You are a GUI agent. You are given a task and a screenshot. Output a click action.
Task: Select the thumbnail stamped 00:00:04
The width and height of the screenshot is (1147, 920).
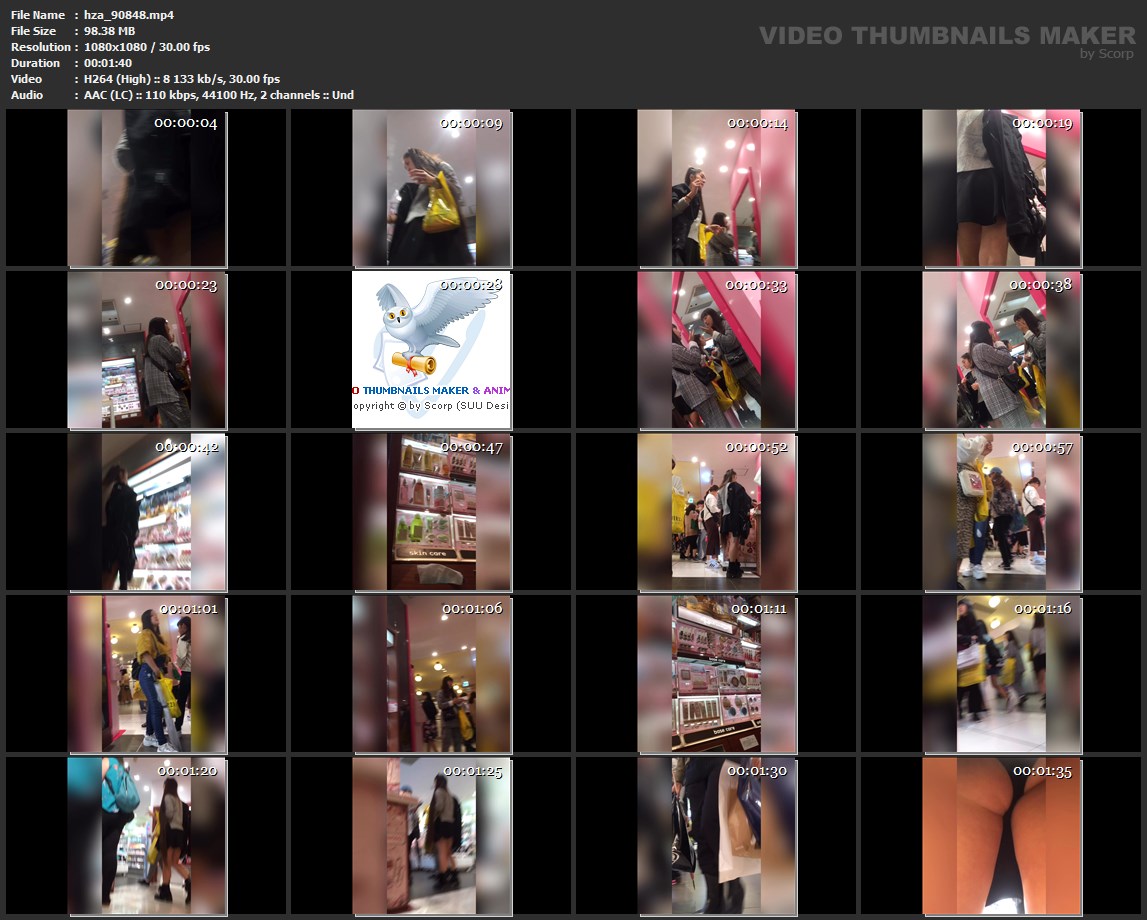pyautogui.click(x=147, y=189)
